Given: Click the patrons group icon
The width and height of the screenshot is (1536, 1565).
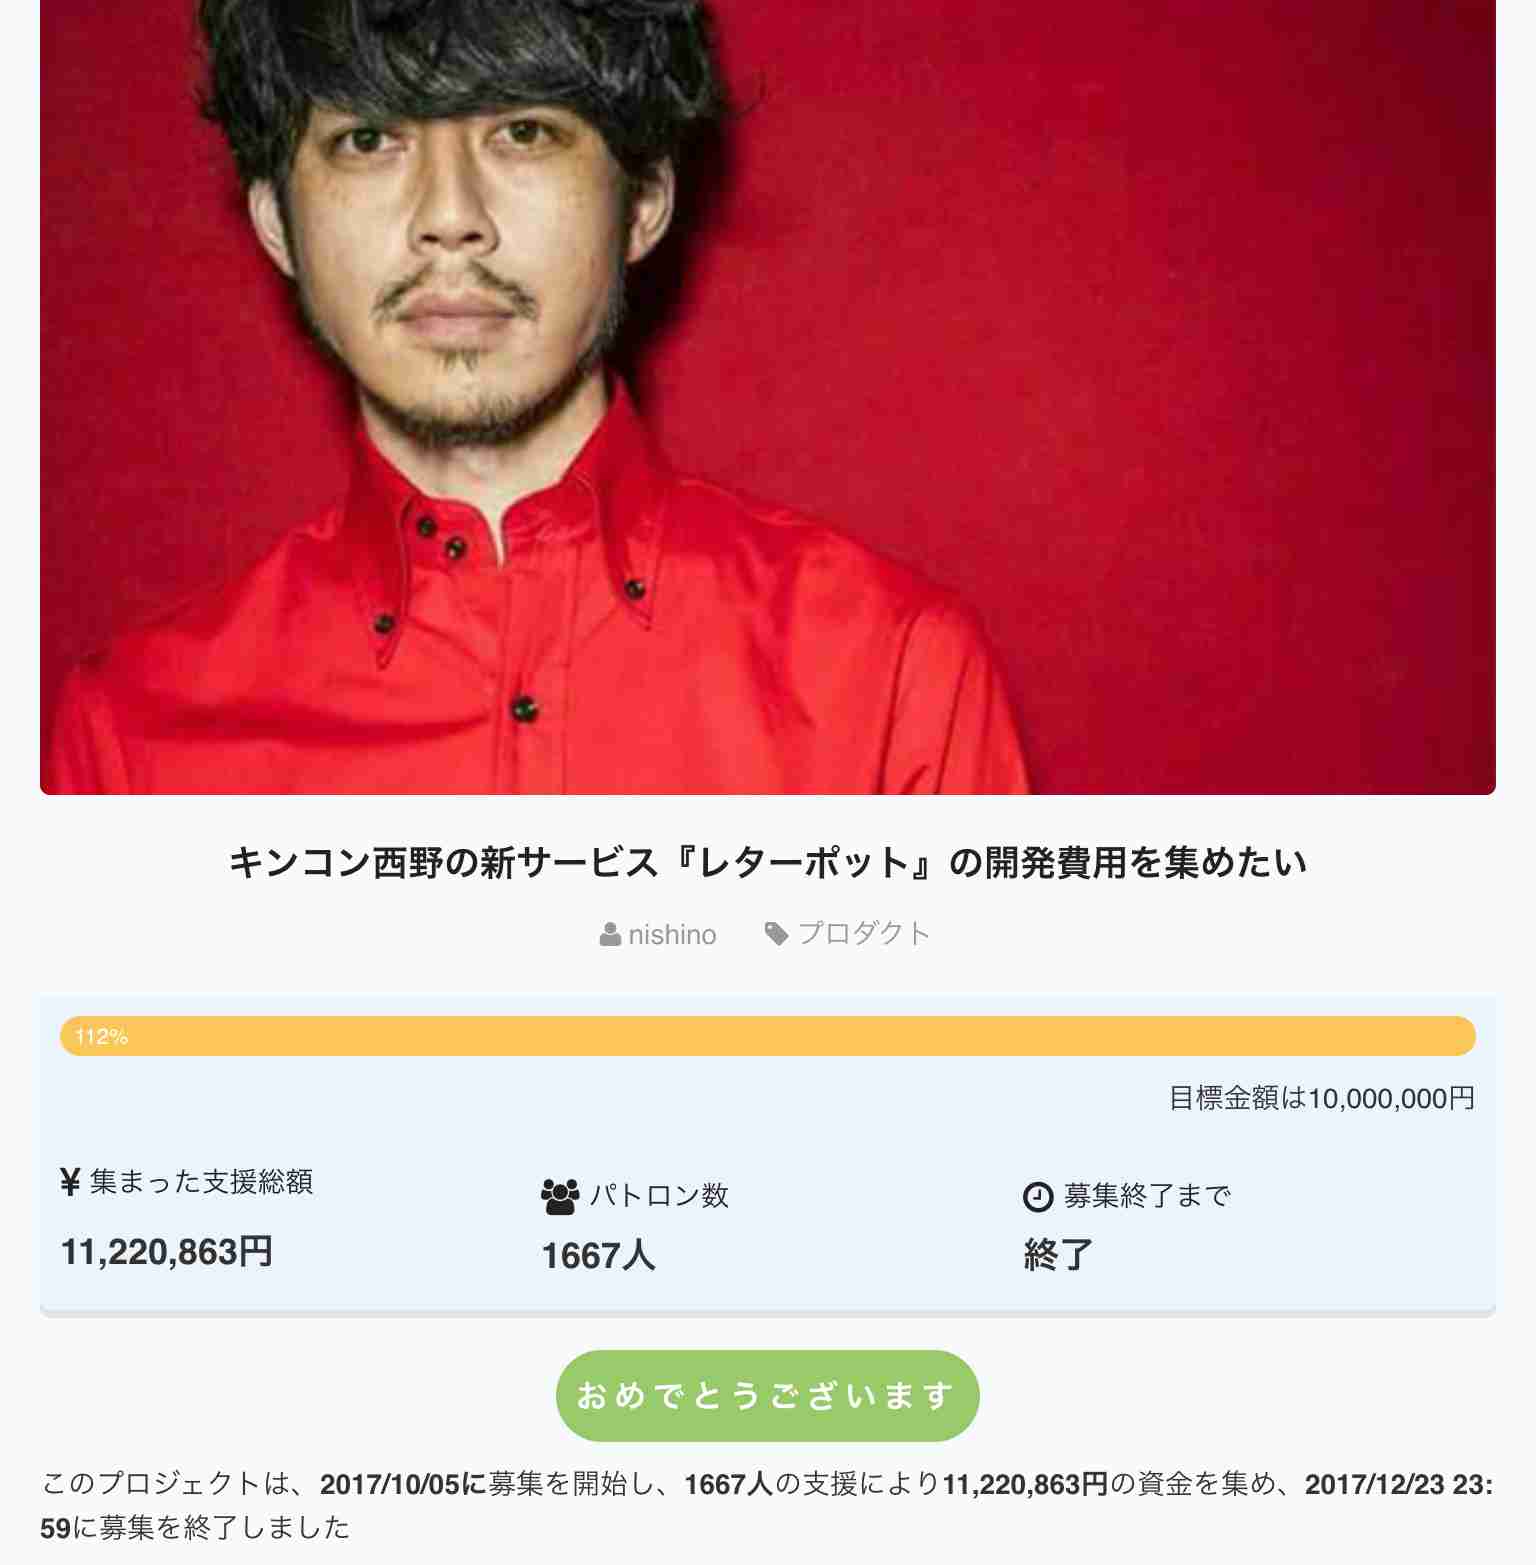Looking at the screenshot, I should tap(560, 1196).
